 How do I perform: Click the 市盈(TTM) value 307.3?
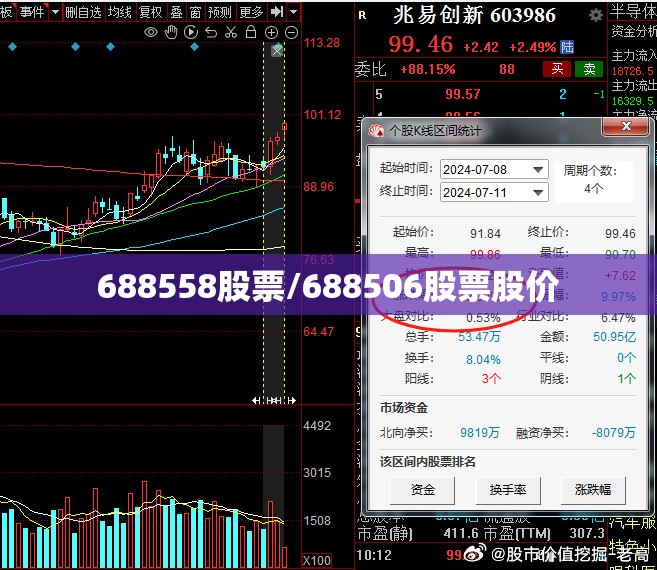(587, 533)
